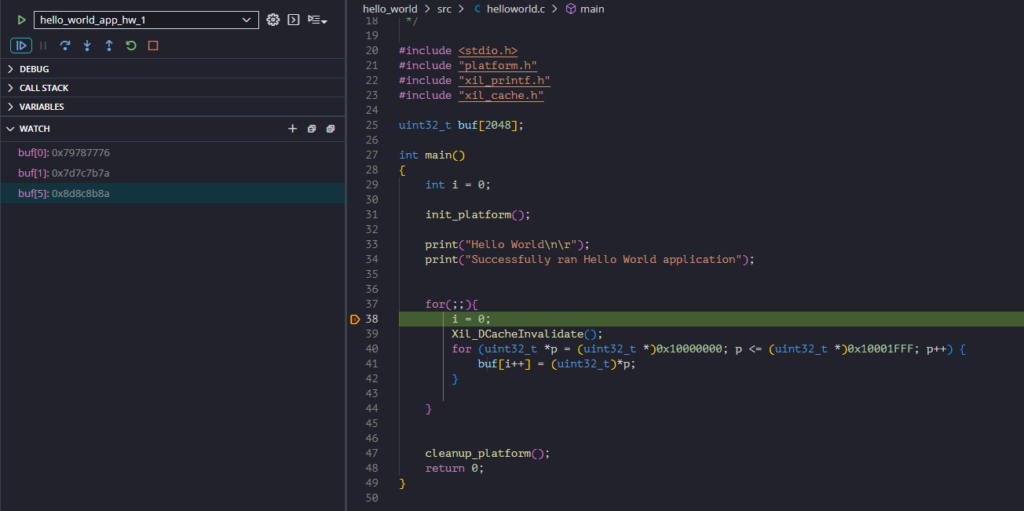Select the buf[5] watch entry
The image size is (1024, 511).
pos(172,193)
